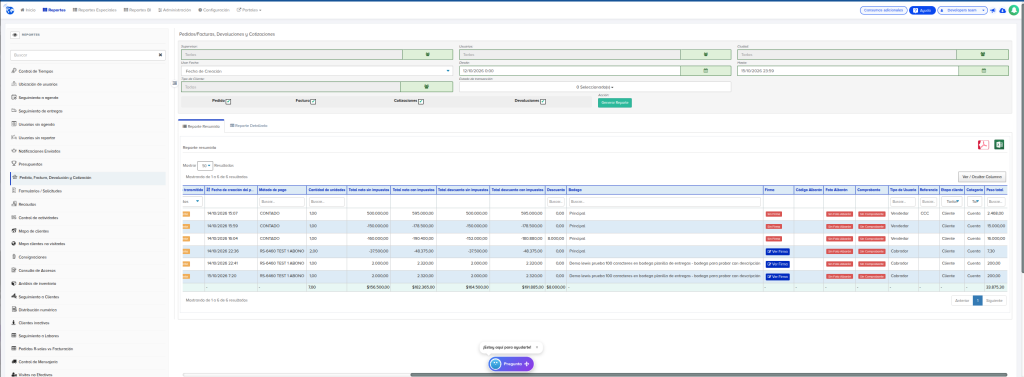This screenshot has width=1024, height=377.
Task: Click current page number 1
Action: [x=978, y=301]
